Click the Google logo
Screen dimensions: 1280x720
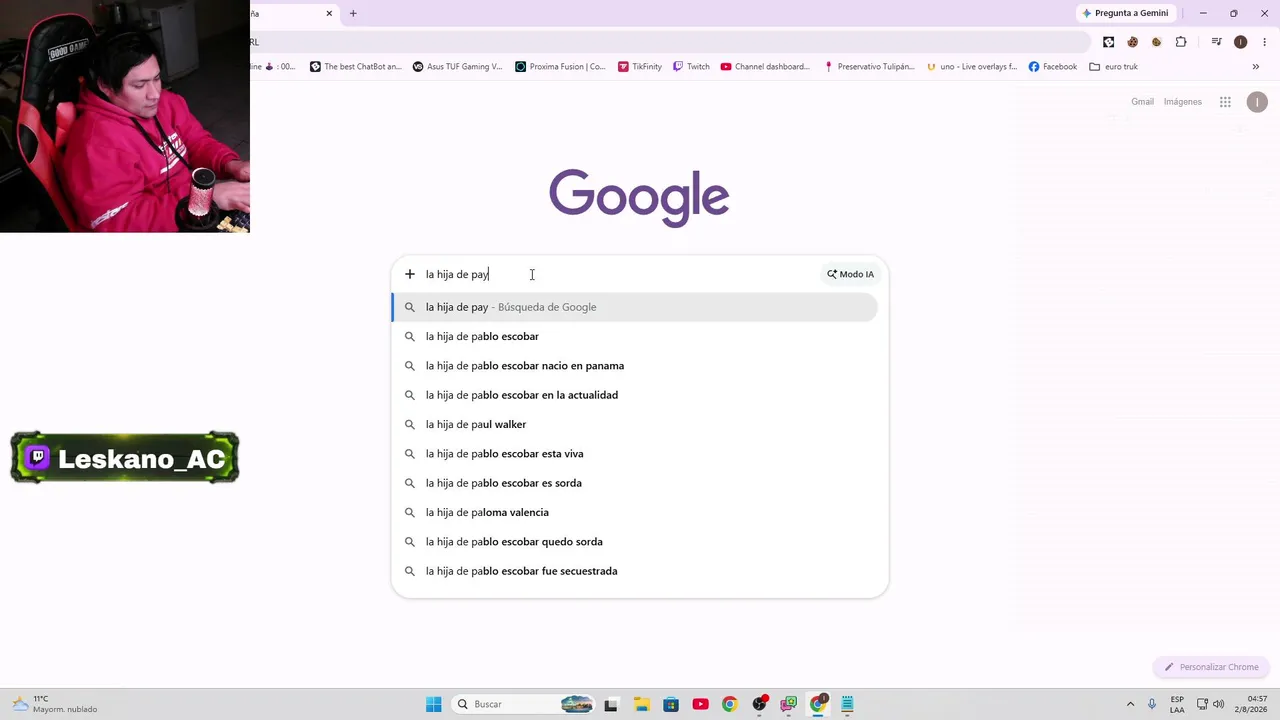(639, 197)
